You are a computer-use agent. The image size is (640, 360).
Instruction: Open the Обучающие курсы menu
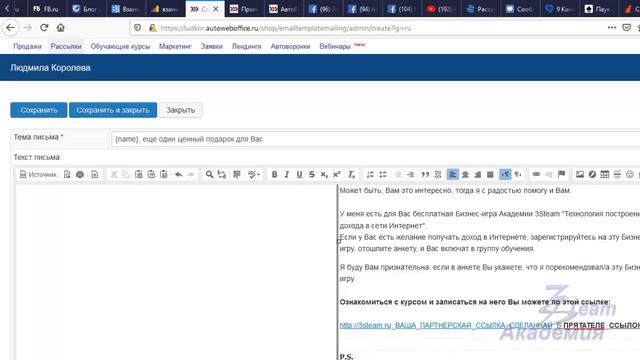click(120, 47)
